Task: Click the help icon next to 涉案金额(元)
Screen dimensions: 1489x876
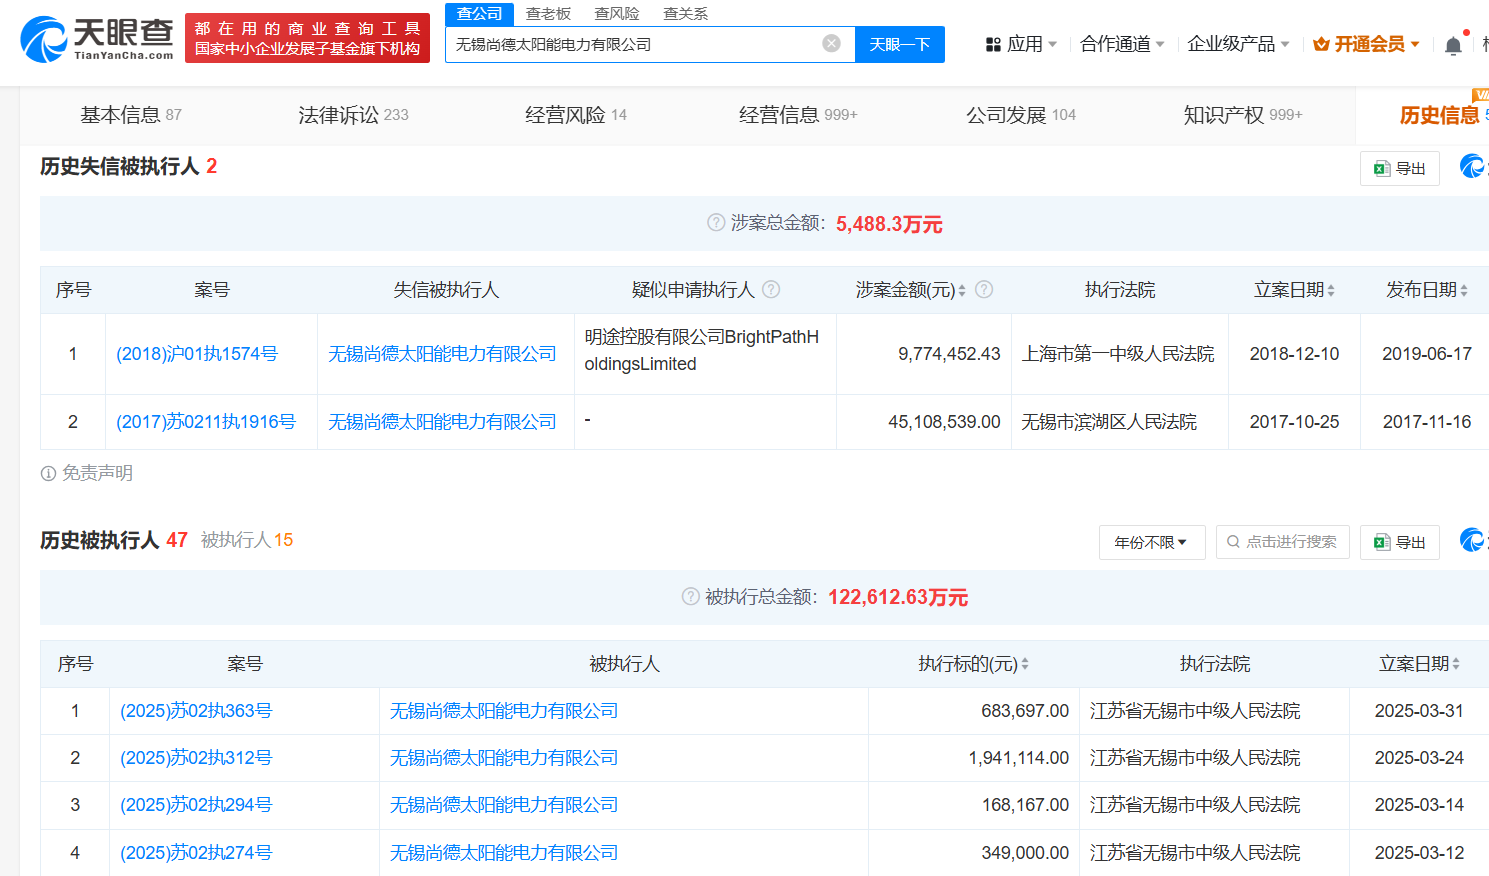Action: coord(984,289)
